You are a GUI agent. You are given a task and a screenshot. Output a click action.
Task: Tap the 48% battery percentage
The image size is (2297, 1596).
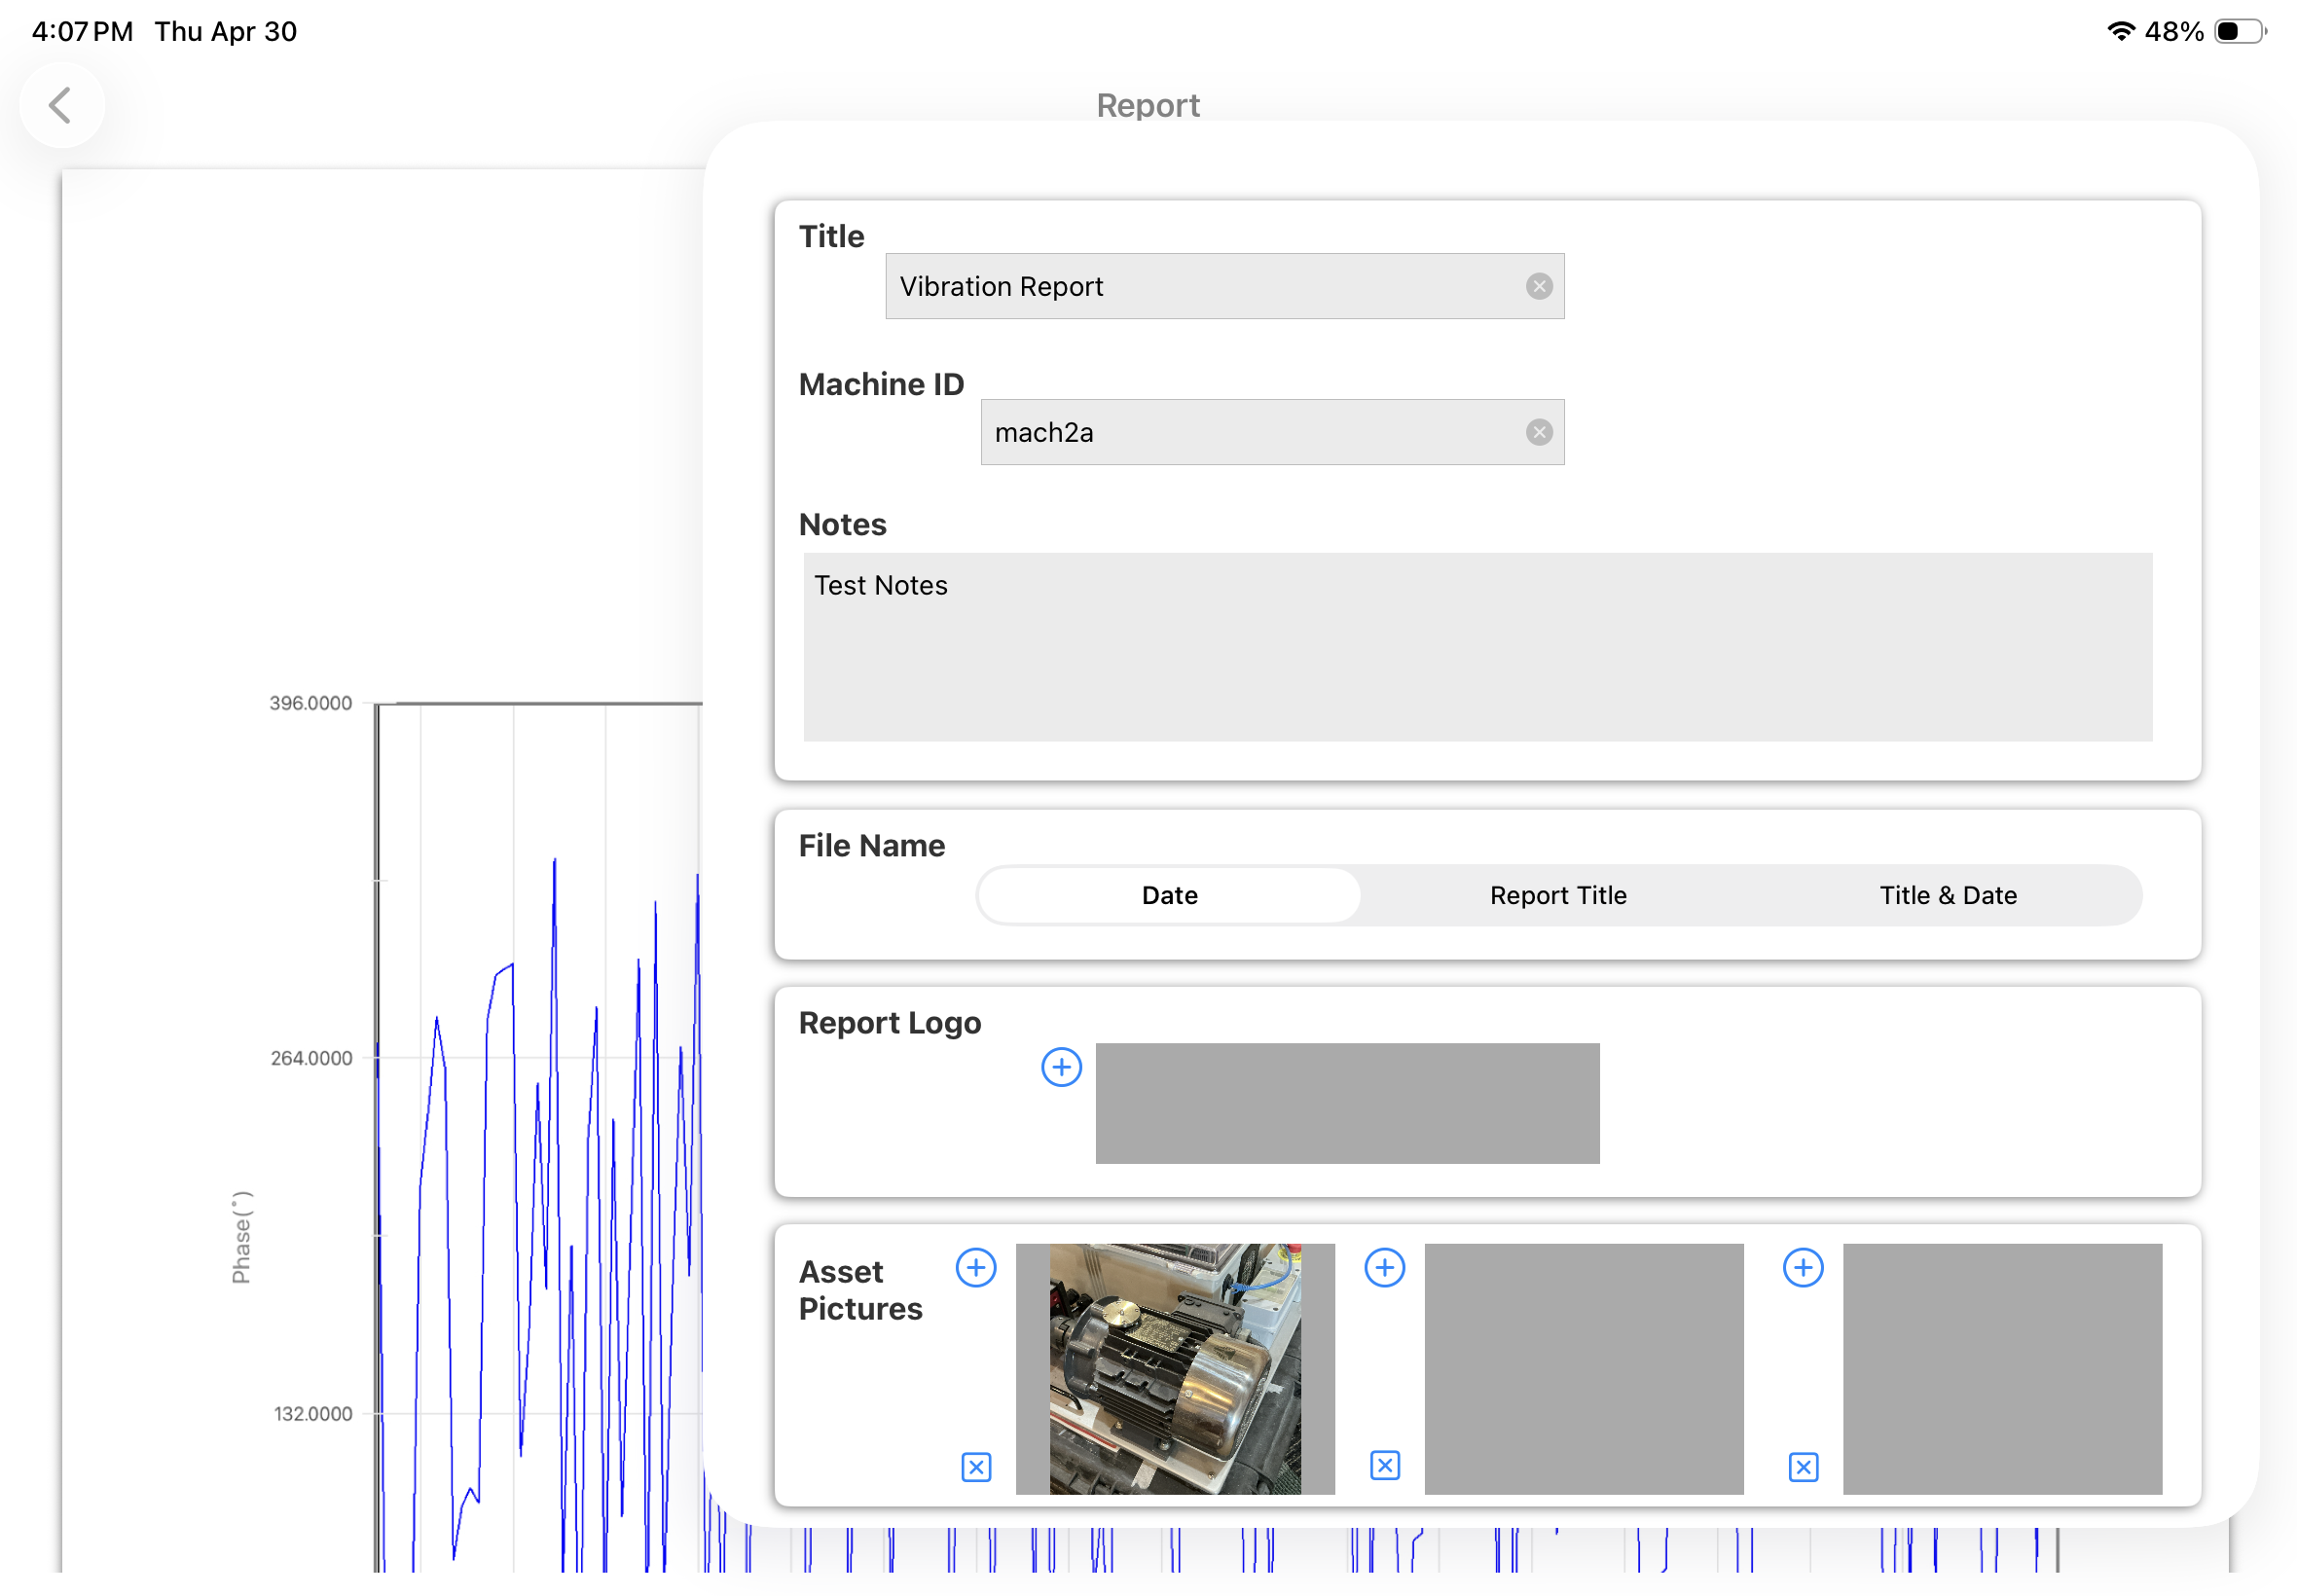[x=2173, y=31]
